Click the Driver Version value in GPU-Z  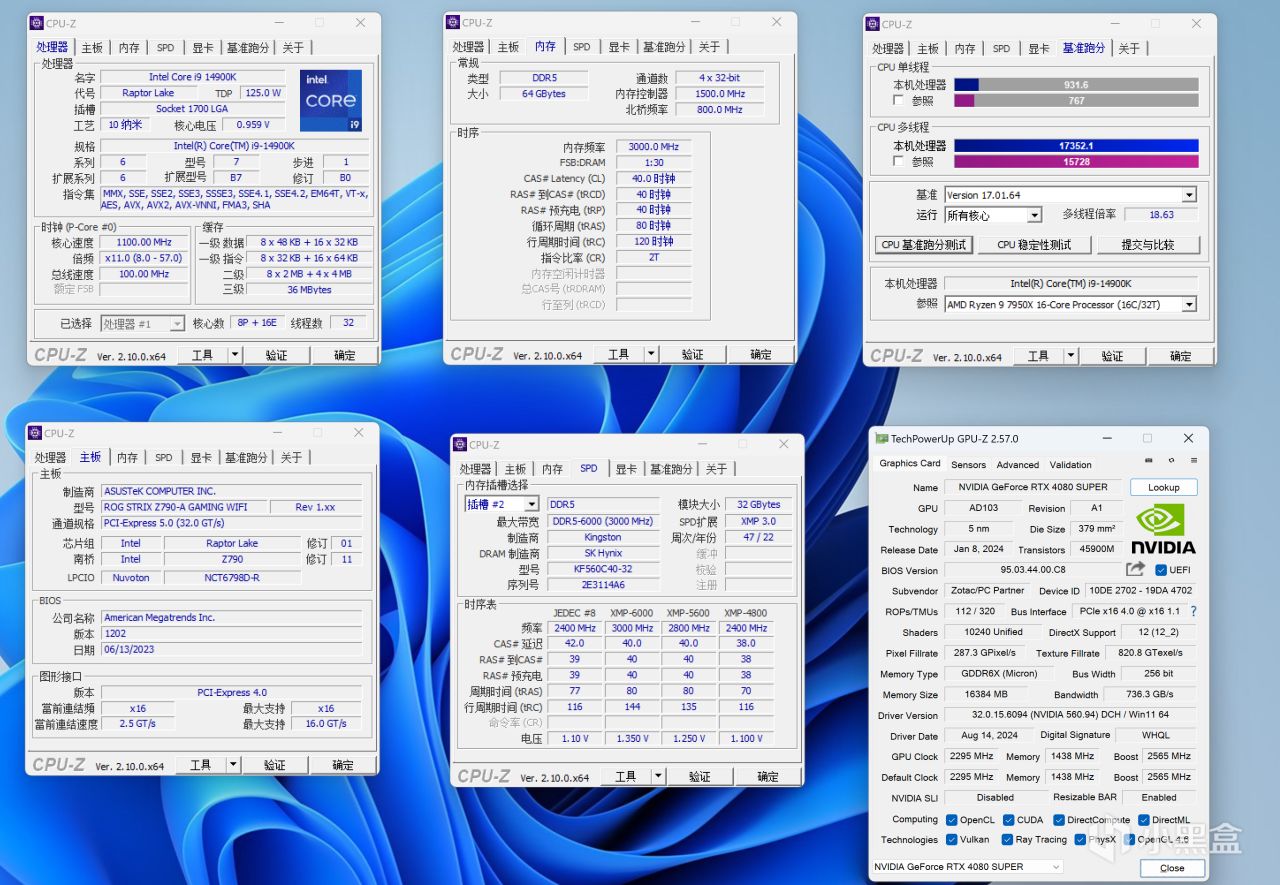tap(1071, 715)
